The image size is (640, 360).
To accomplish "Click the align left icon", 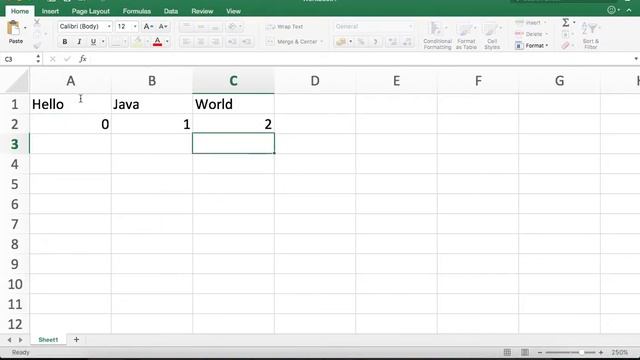I will coord(187,42).
